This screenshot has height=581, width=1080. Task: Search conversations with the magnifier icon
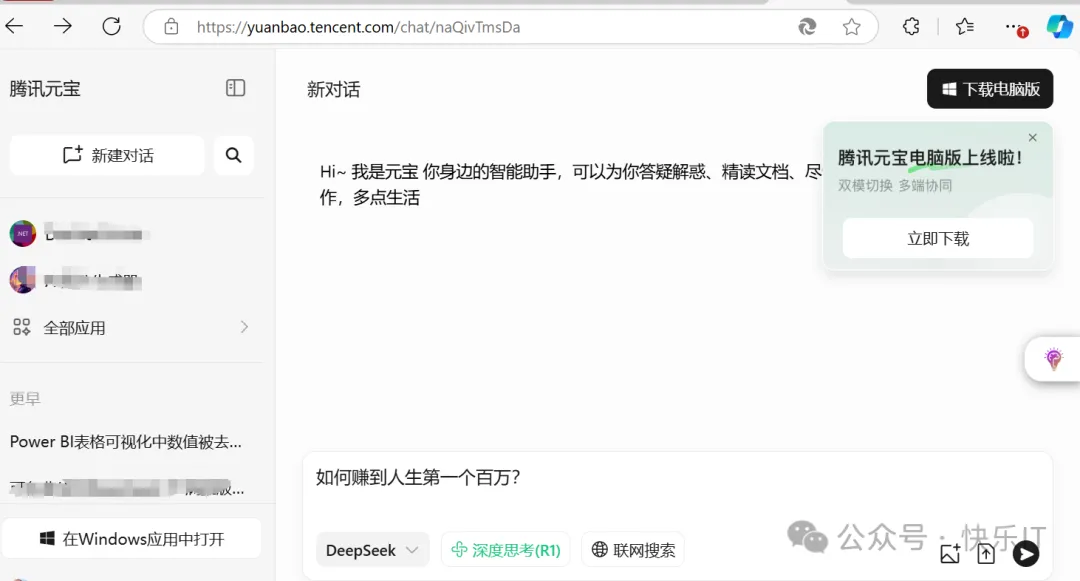[233, 155]
